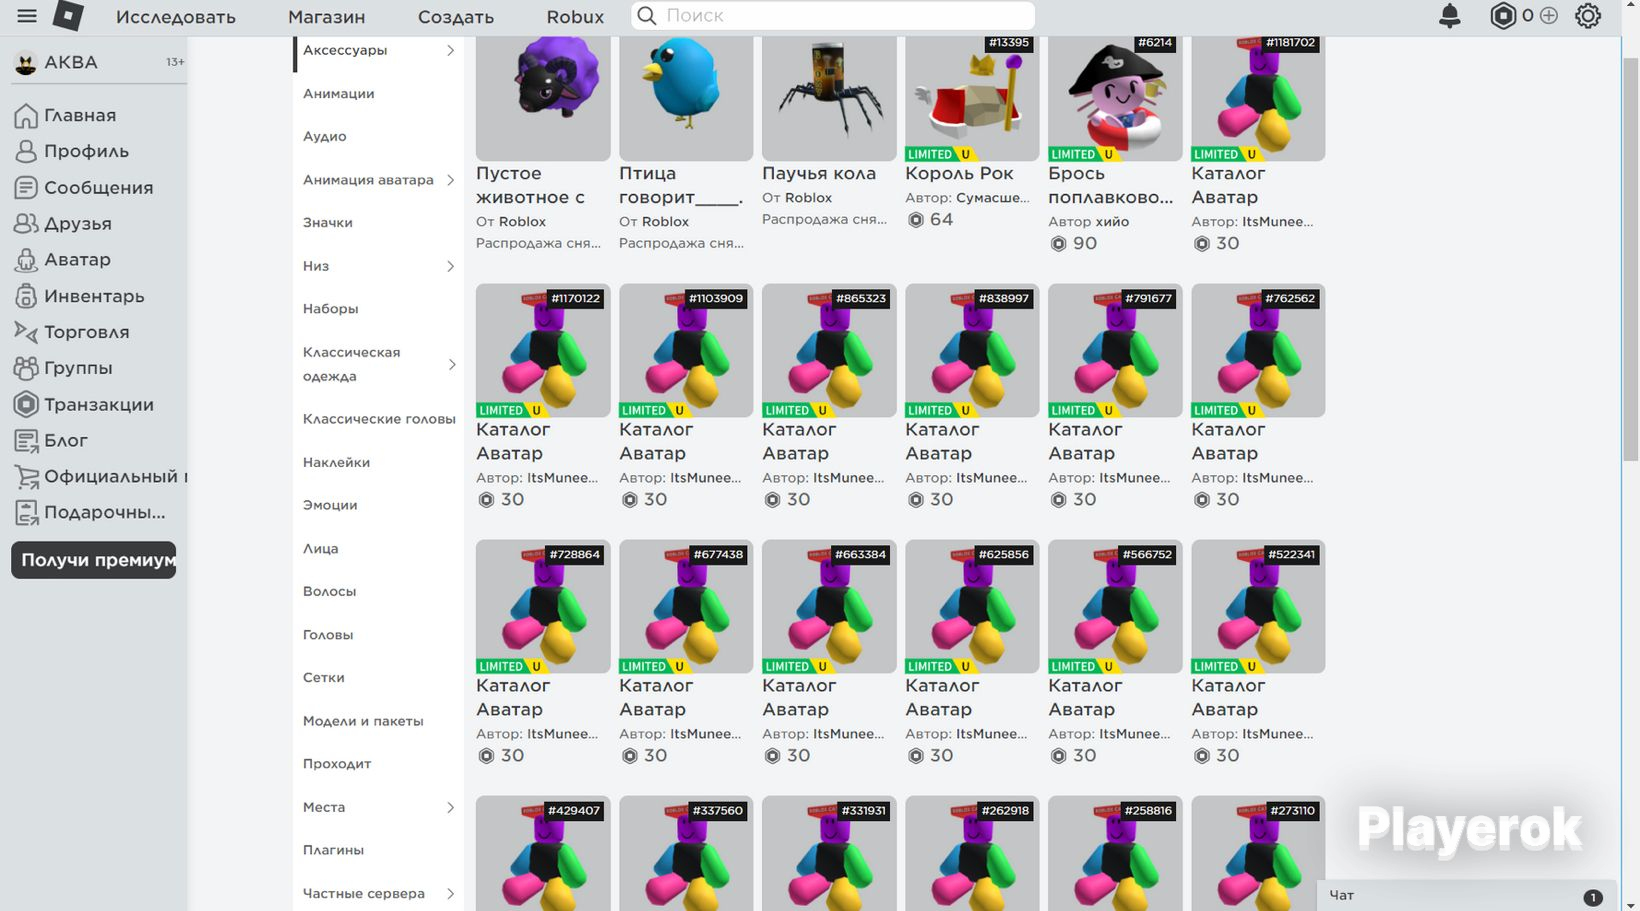Select the Наклейки category
Image resolution: width=1640 pixels, height=911 pixels.
pyautogui.click(x=337, y=462)
